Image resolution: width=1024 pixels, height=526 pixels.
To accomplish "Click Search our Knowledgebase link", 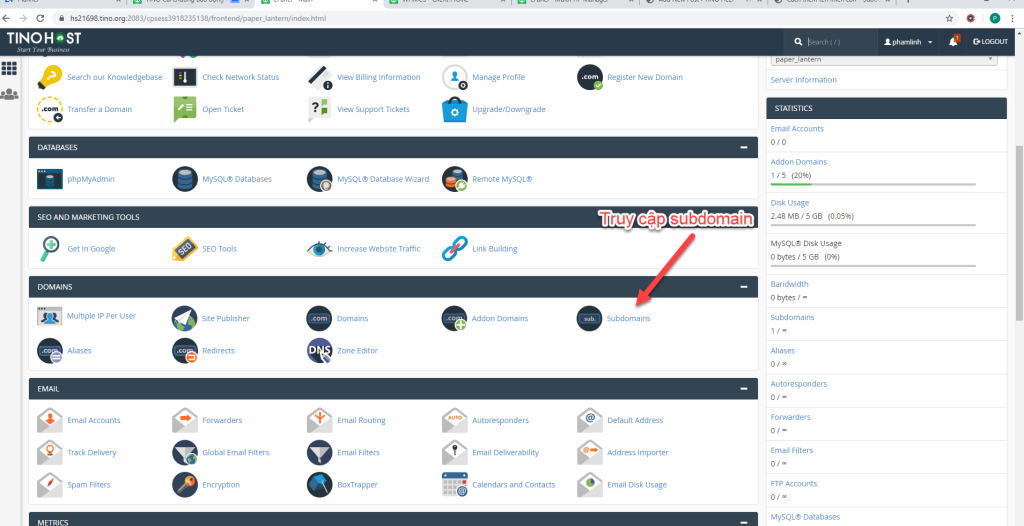I will (x=115, y=77).
